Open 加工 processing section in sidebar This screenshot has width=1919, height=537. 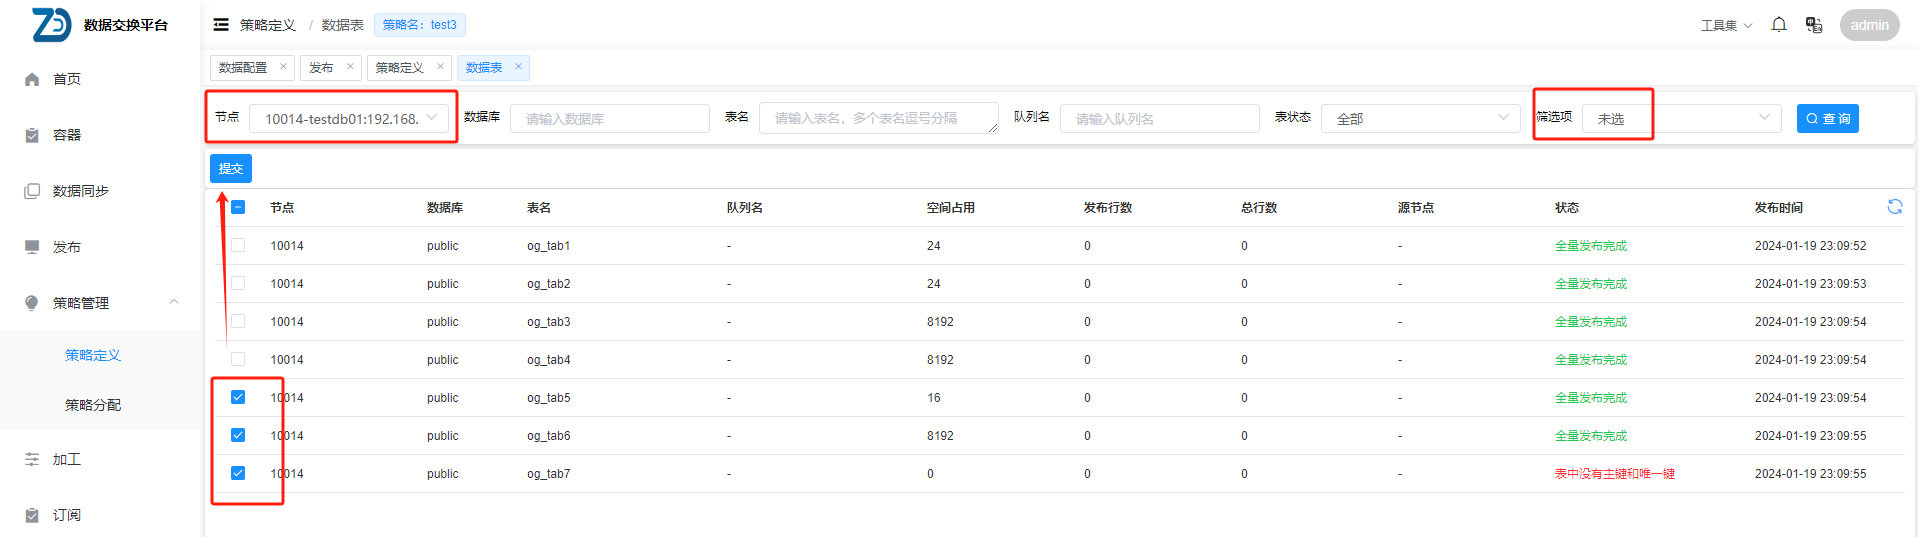tap(67, 459)
